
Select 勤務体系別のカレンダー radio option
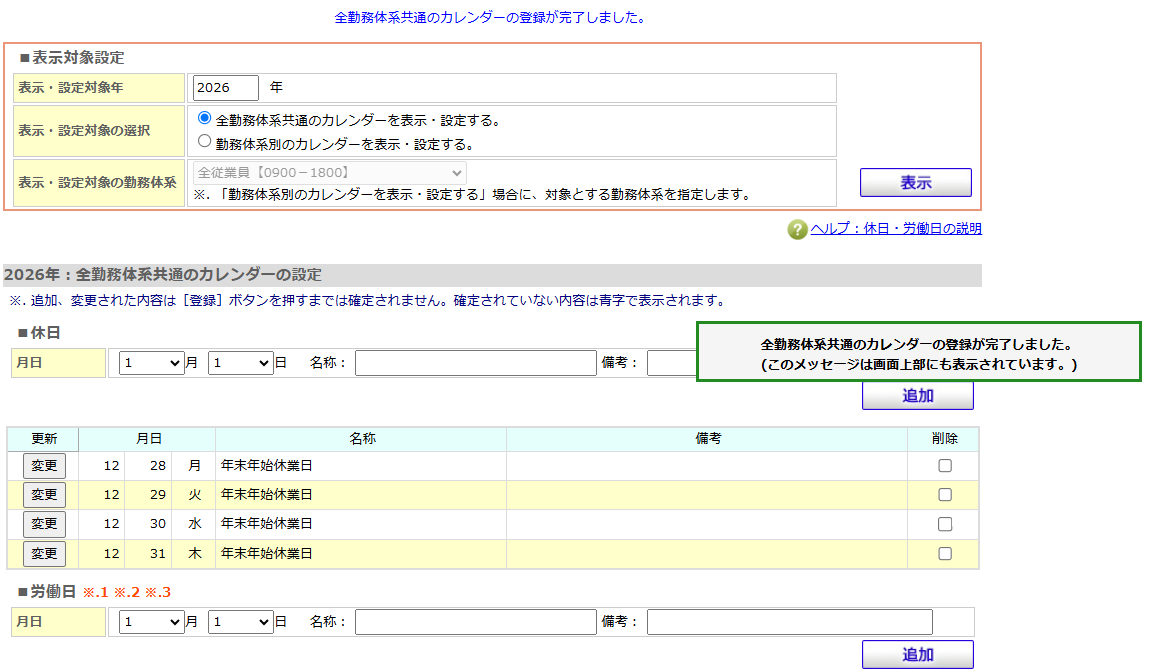[205, 141]
